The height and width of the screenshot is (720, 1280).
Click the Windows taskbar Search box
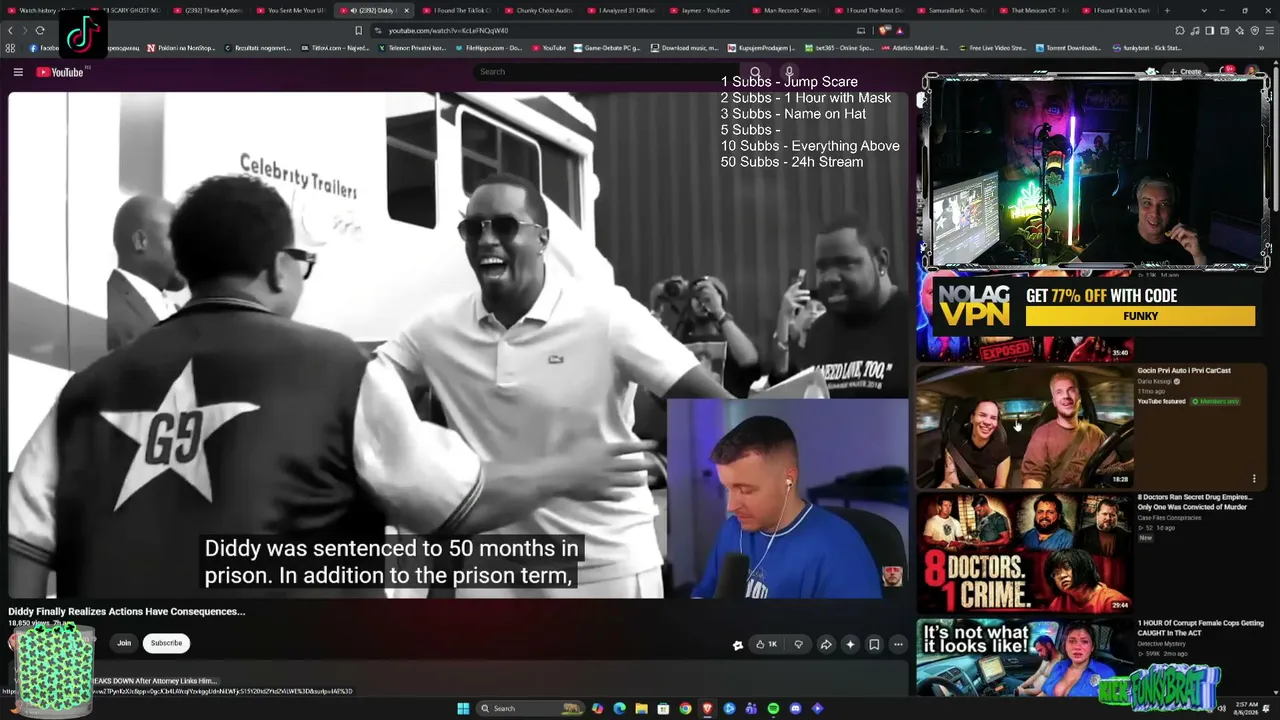(x=529, y=709)
